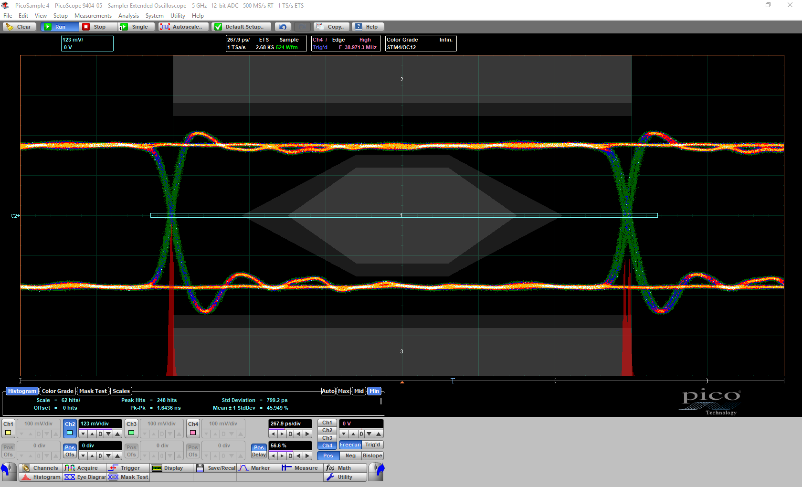Toggle channel Ch1 with yellow indicator
802x487 pixels.
(8, 428)
